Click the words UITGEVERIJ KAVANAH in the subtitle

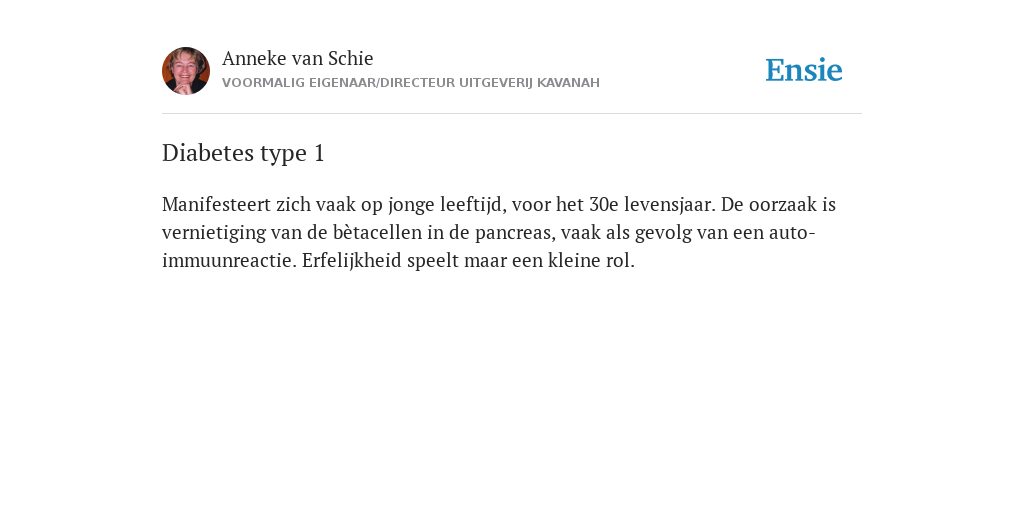click(x=529, y=83)
